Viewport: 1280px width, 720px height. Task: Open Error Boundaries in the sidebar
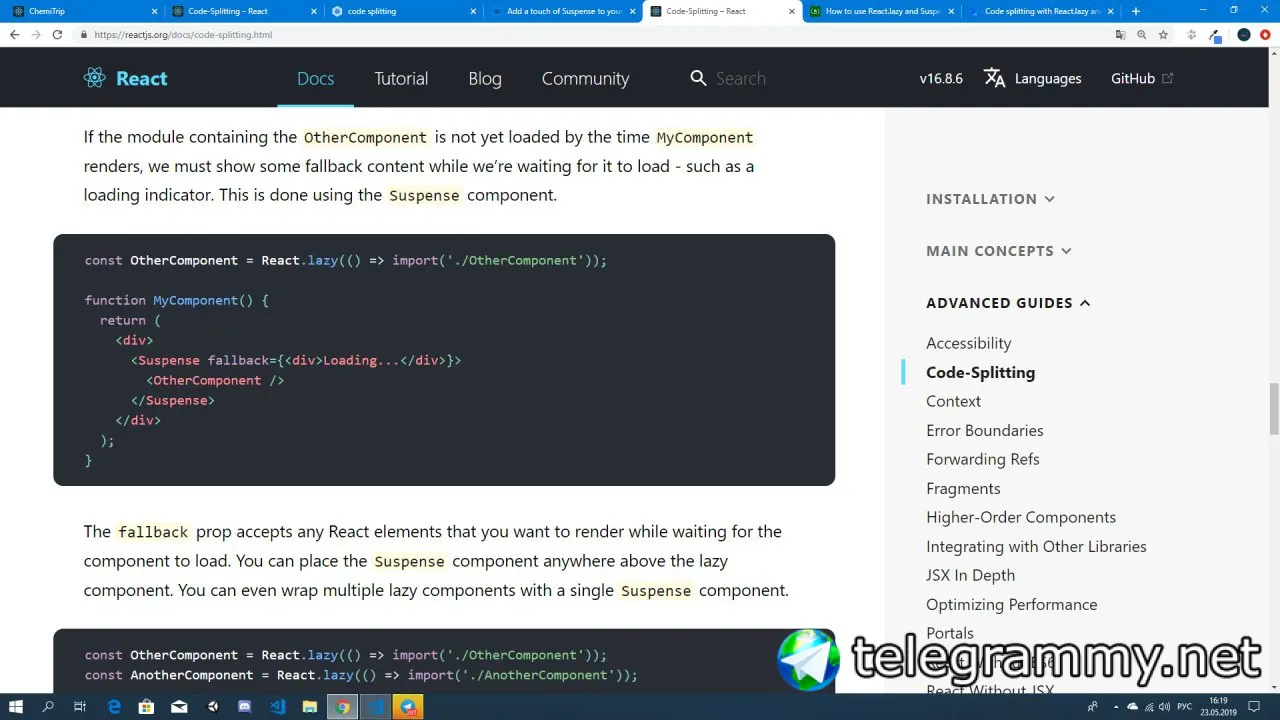984,430
